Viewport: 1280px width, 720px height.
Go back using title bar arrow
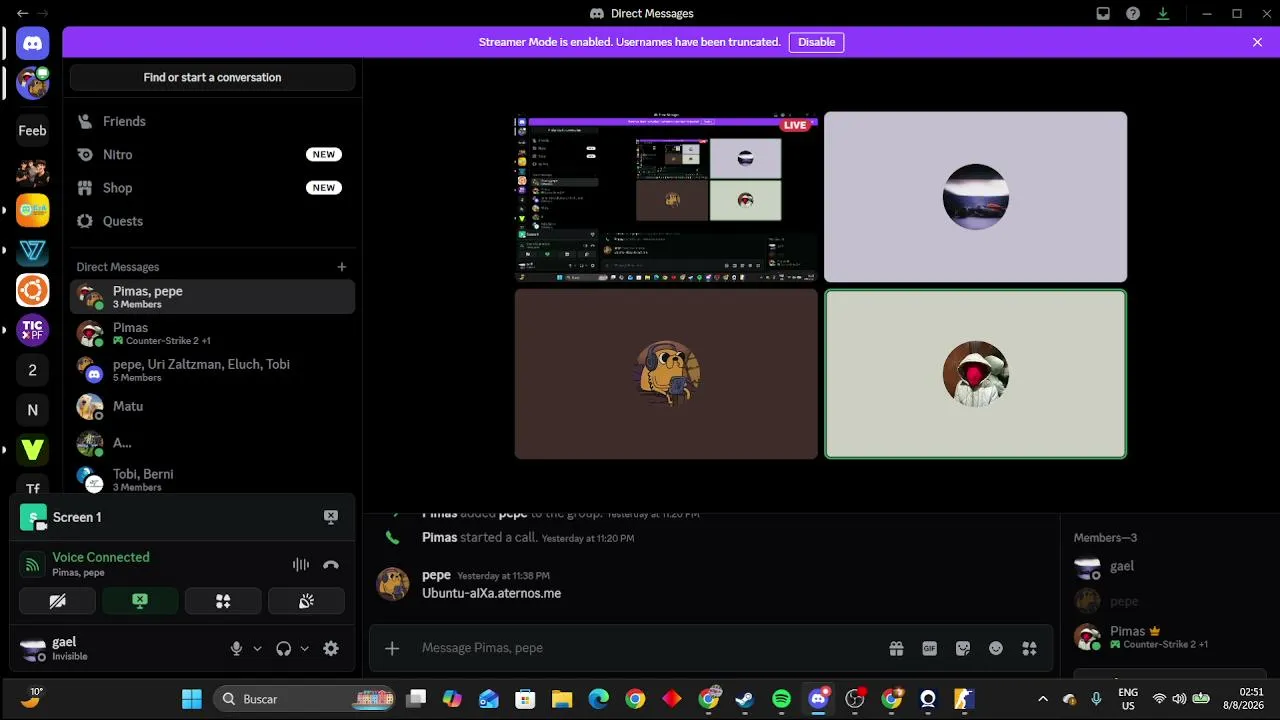pyautogui.click(x=22, y=14)
